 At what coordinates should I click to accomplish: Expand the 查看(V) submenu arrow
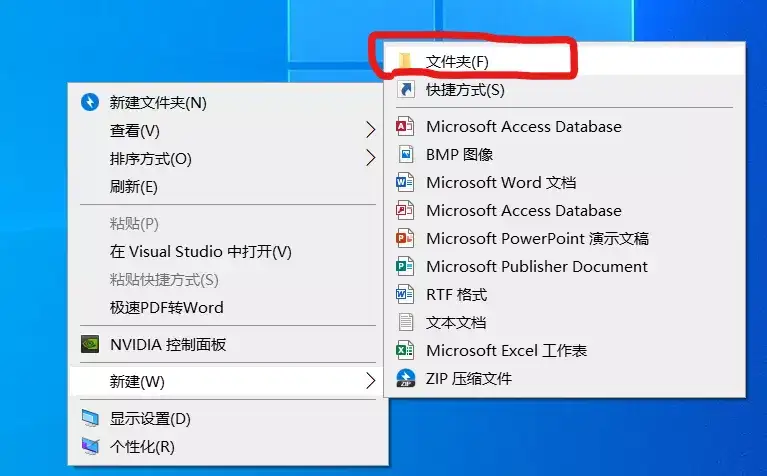tap(371, 130)
